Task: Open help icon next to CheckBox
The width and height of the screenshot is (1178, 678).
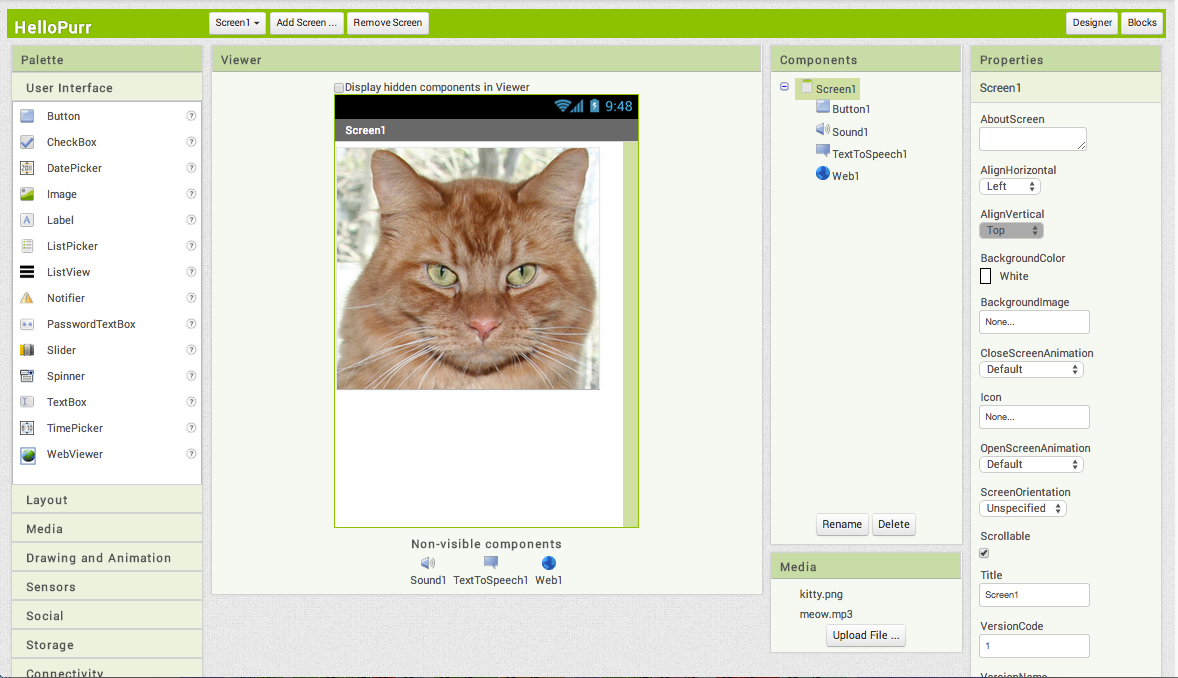Action: coord(192,142)
